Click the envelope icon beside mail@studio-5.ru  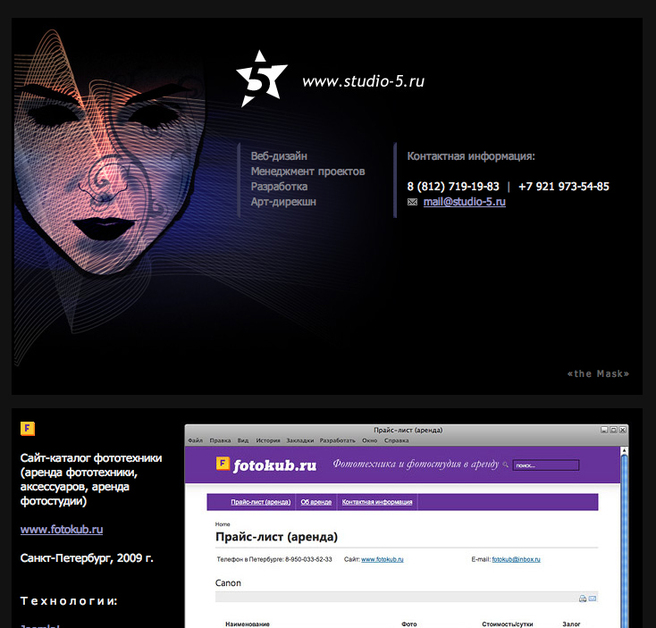413,202
